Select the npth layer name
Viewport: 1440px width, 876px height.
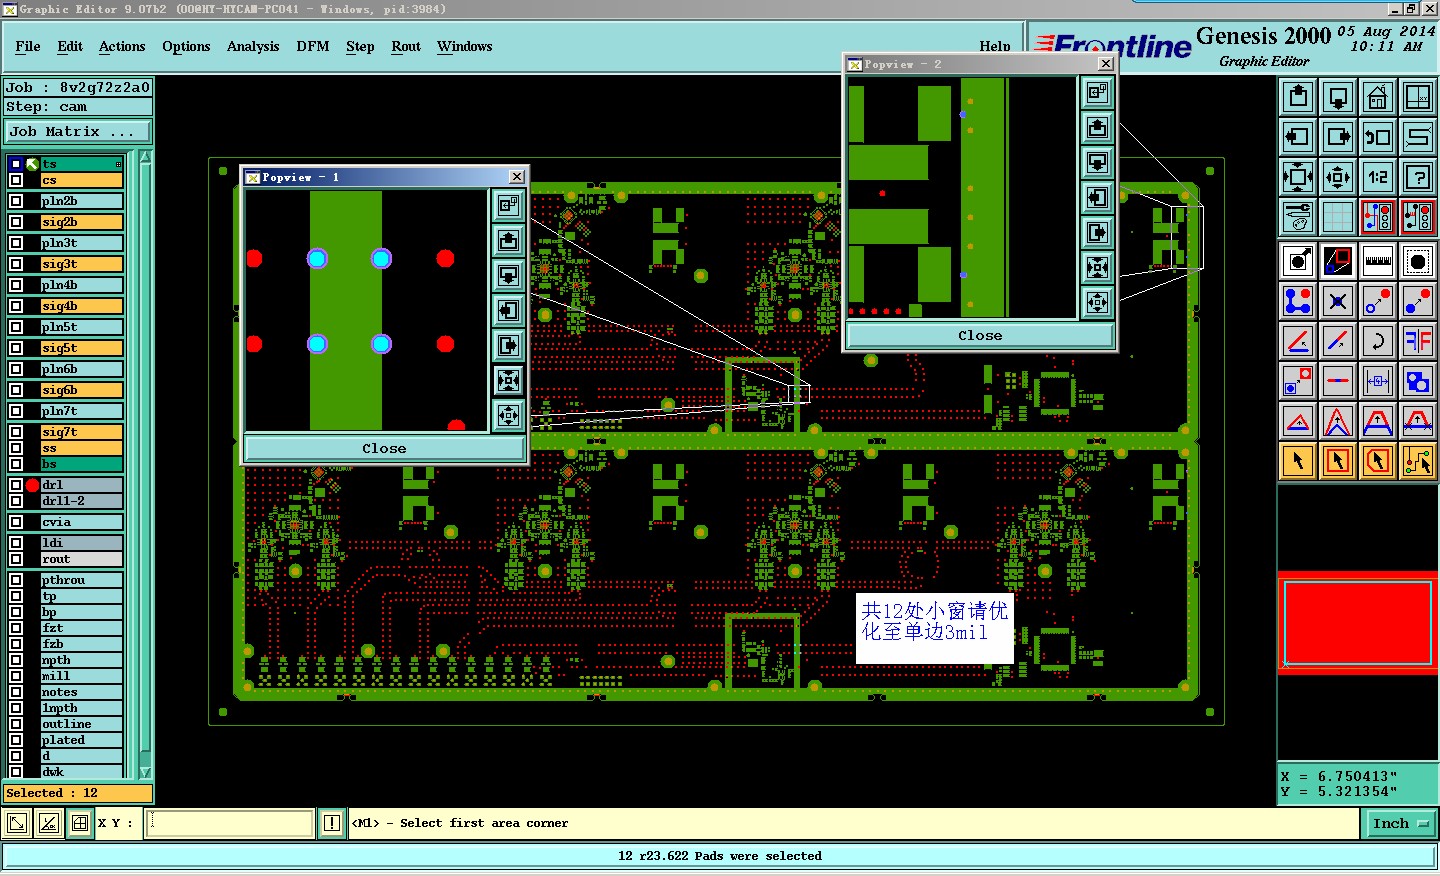81,660
